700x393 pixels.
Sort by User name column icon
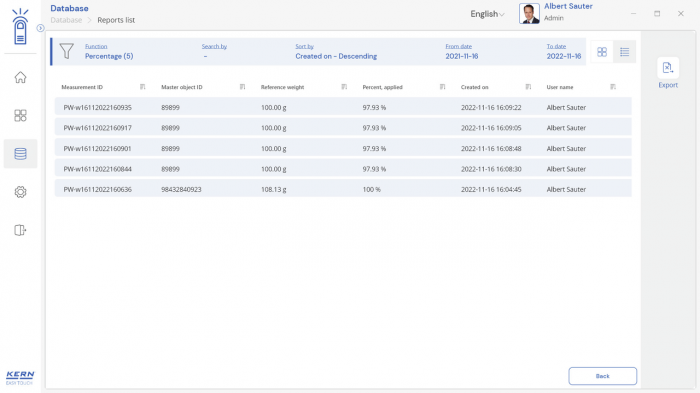point(613,87)
